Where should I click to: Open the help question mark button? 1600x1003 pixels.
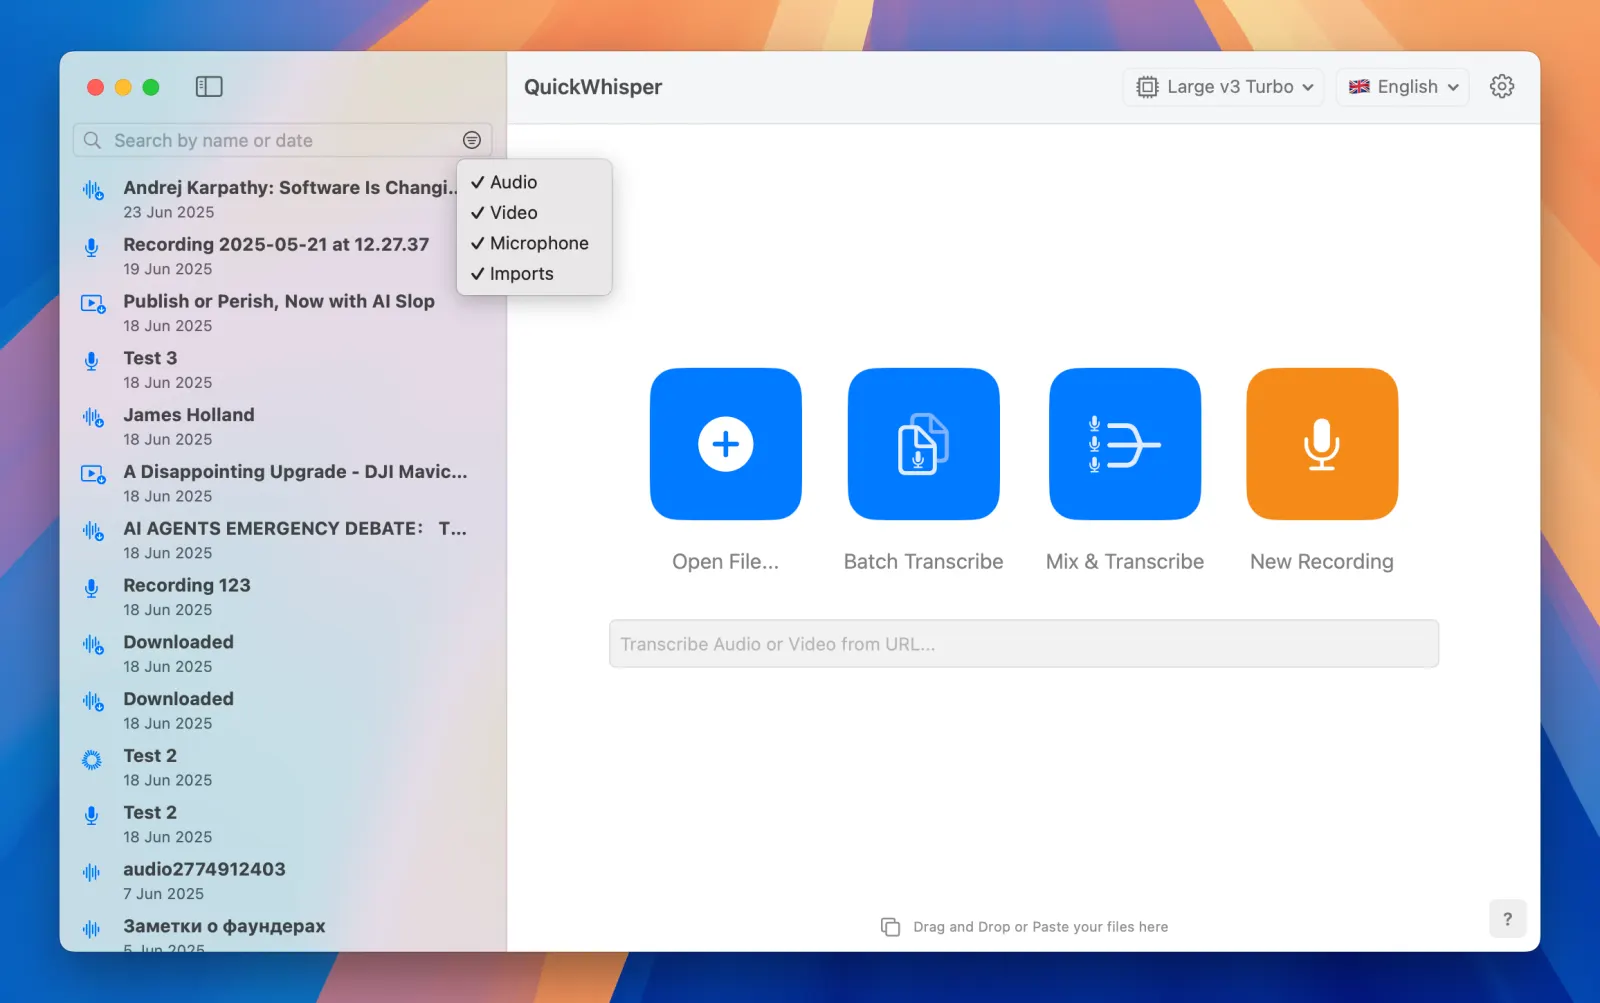[x=1508, y=919]
